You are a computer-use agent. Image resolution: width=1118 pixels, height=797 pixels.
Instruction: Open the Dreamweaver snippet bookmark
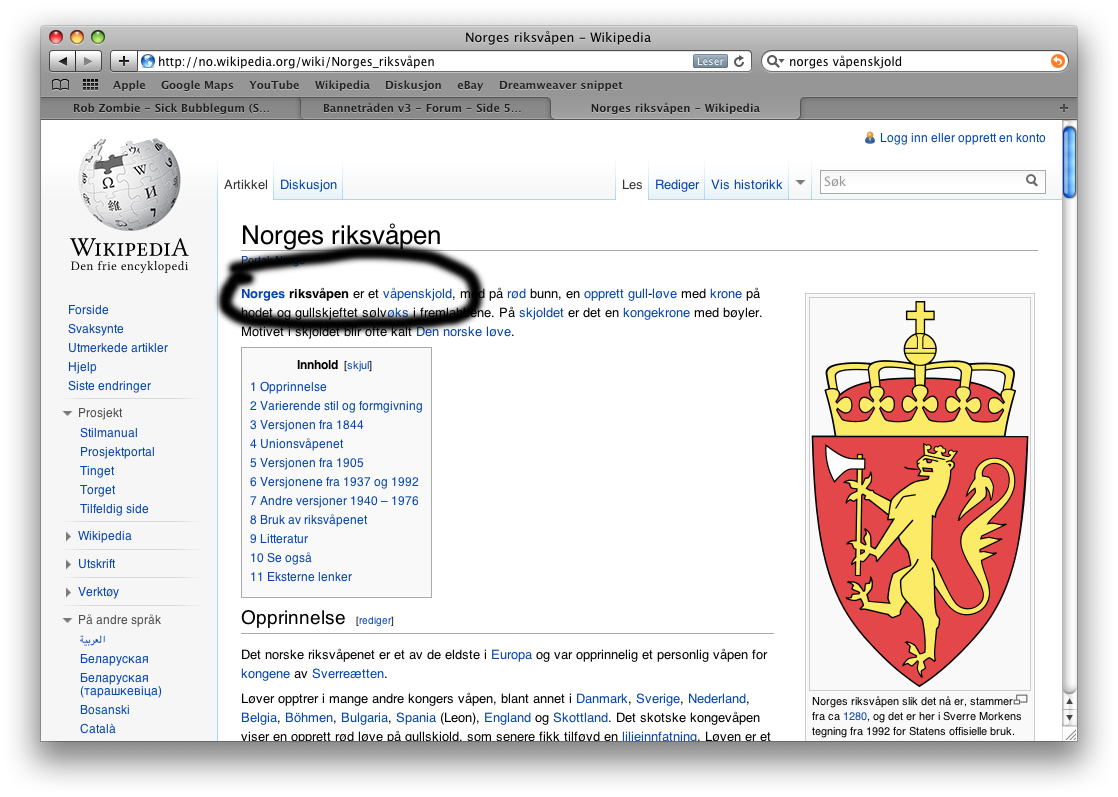click(560, 85)
